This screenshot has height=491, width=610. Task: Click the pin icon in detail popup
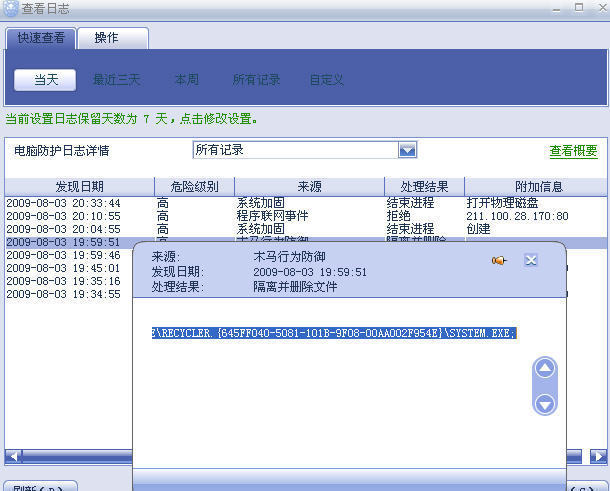point(499,260)
